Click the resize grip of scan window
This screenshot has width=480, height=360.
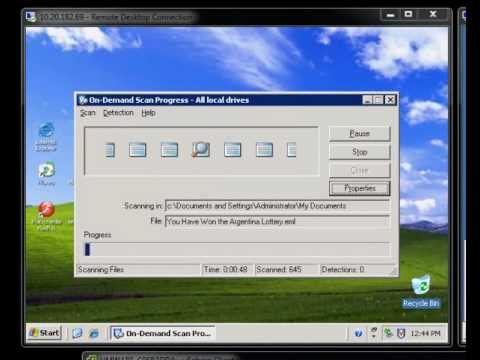[393, 272]
